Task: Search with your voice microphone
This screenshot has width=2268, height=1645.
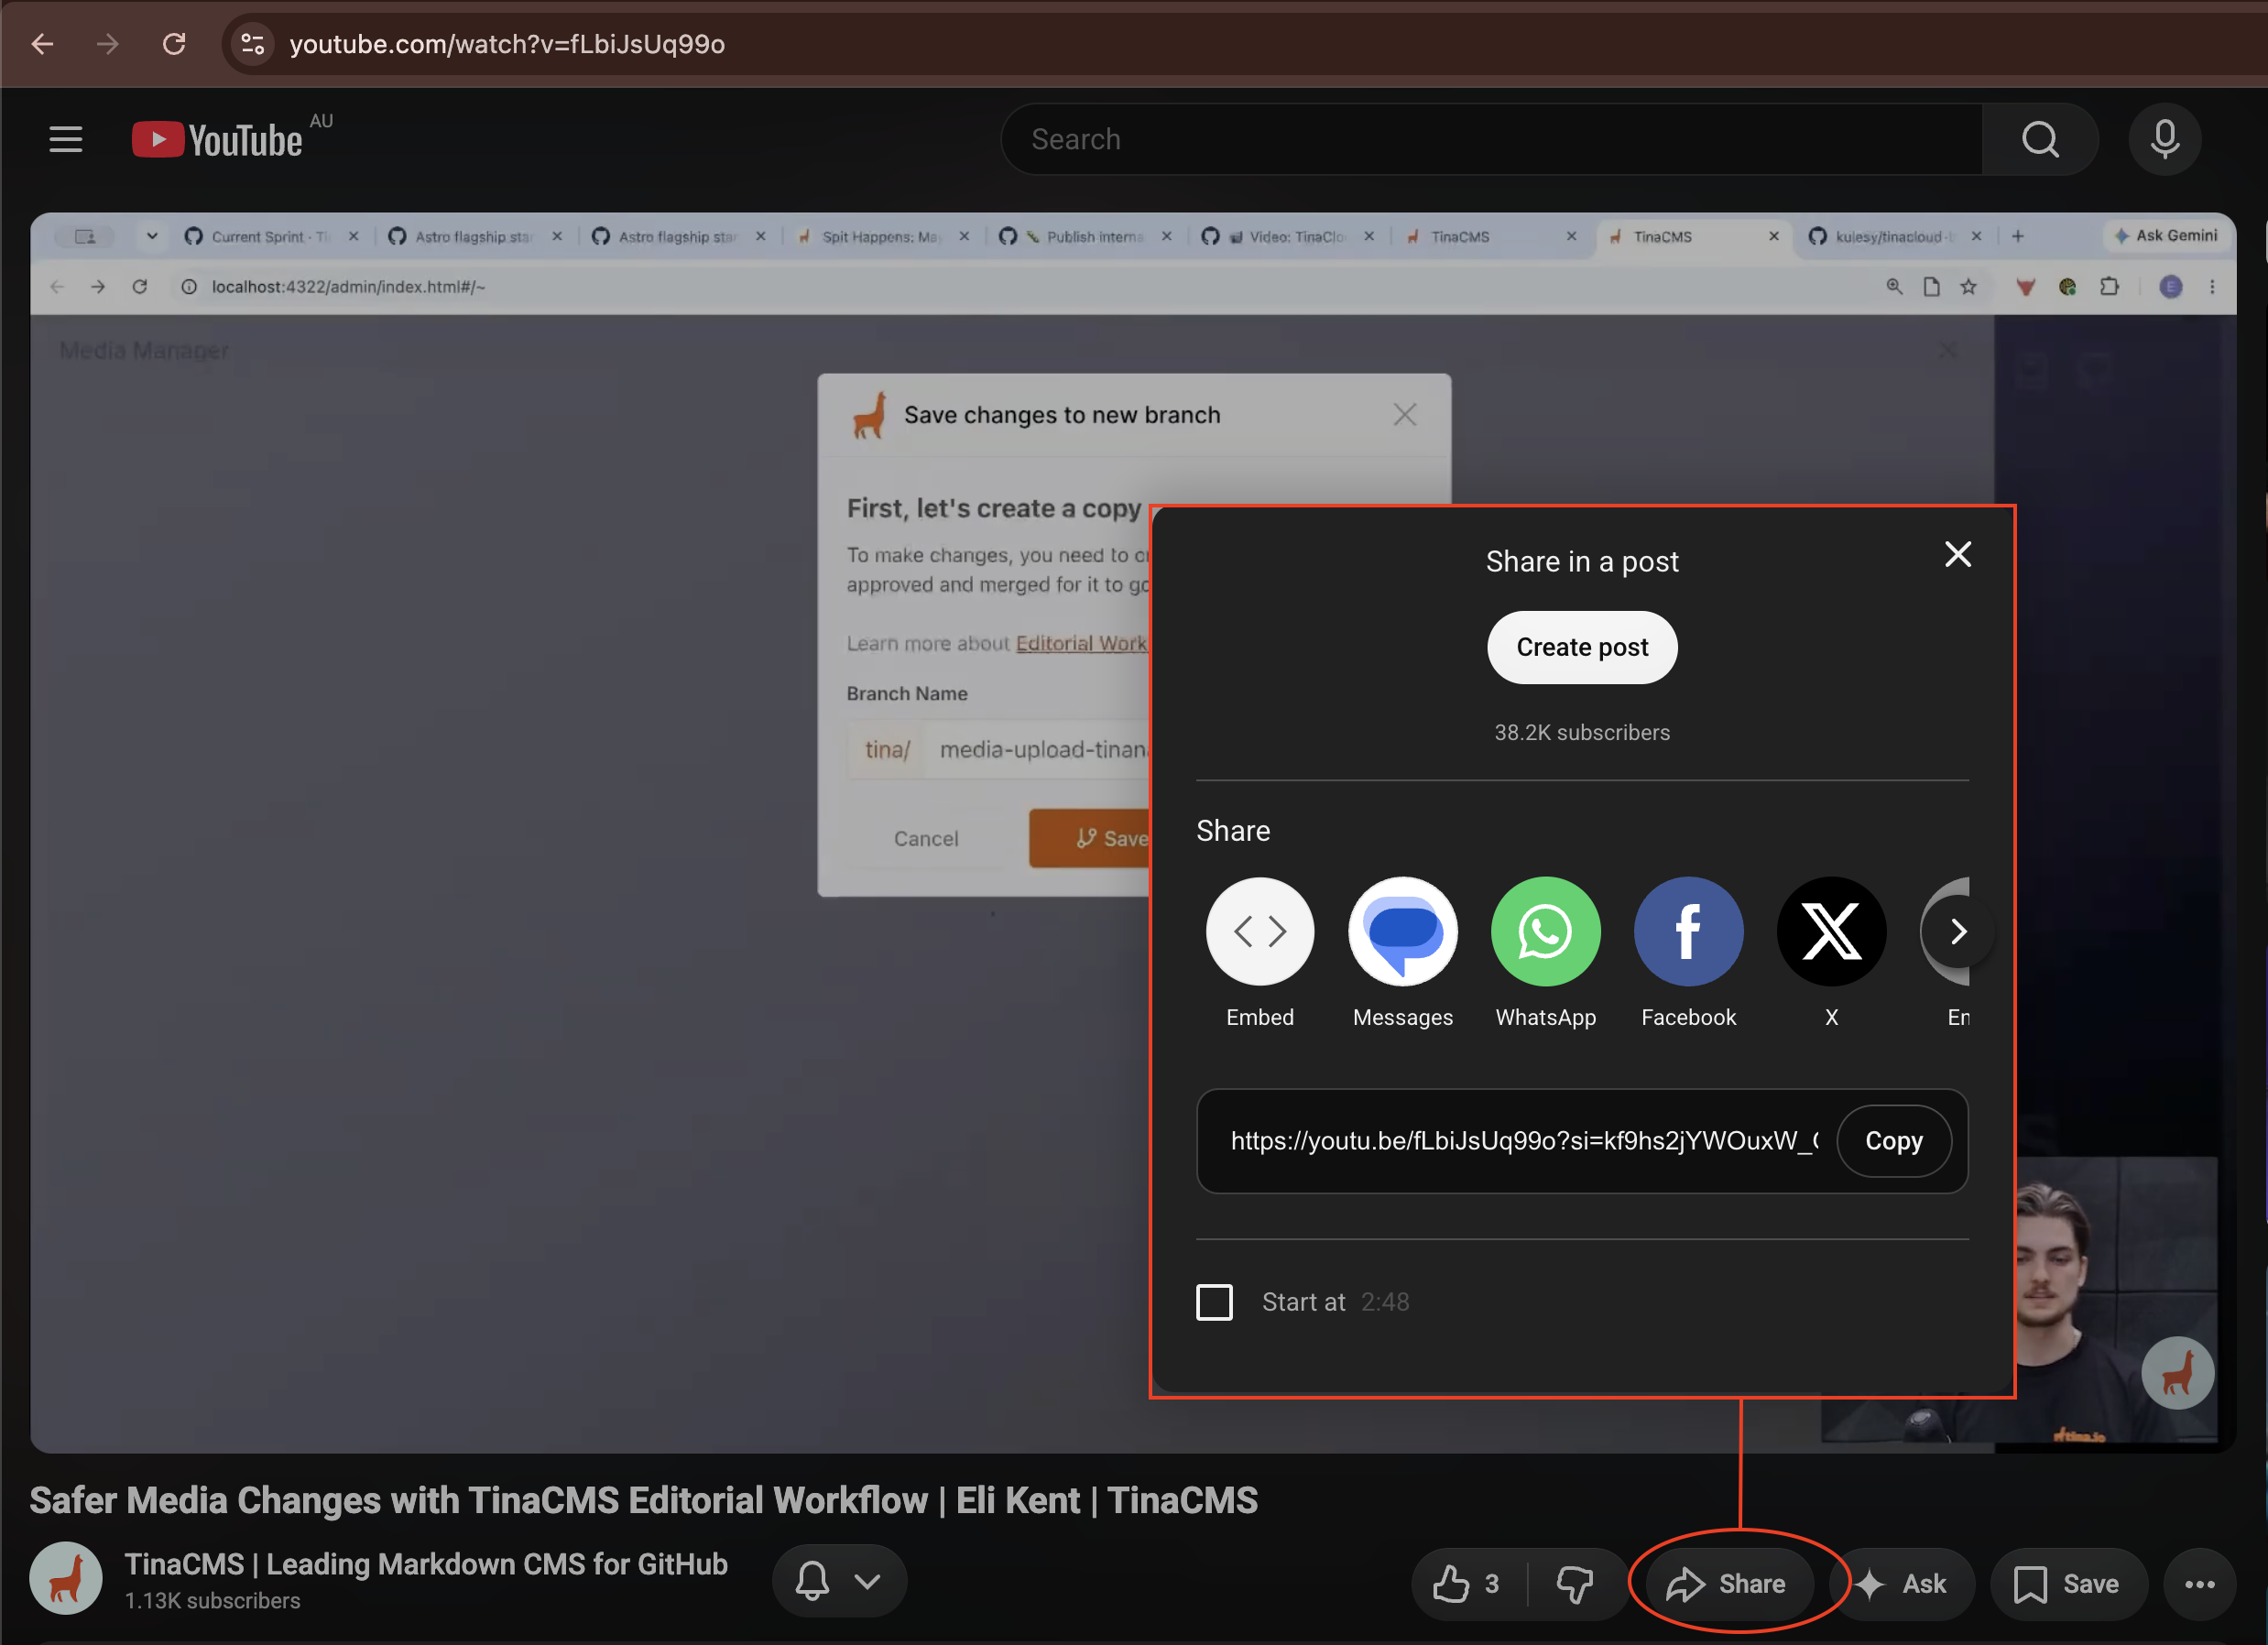Action: click(2164, 139)
